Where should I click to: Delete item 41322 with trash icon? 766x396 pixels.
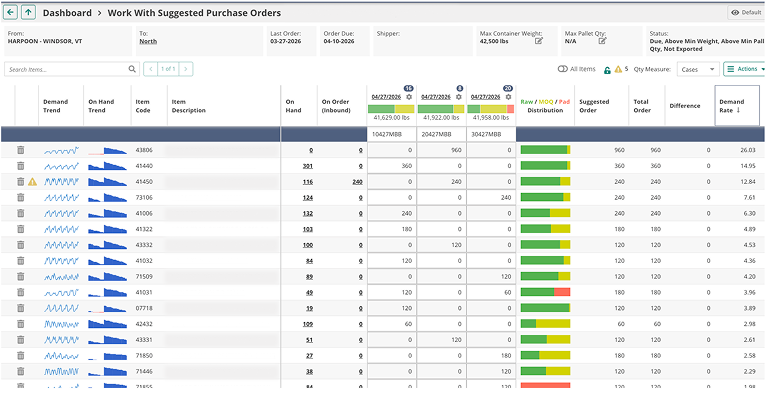(21, 229)
